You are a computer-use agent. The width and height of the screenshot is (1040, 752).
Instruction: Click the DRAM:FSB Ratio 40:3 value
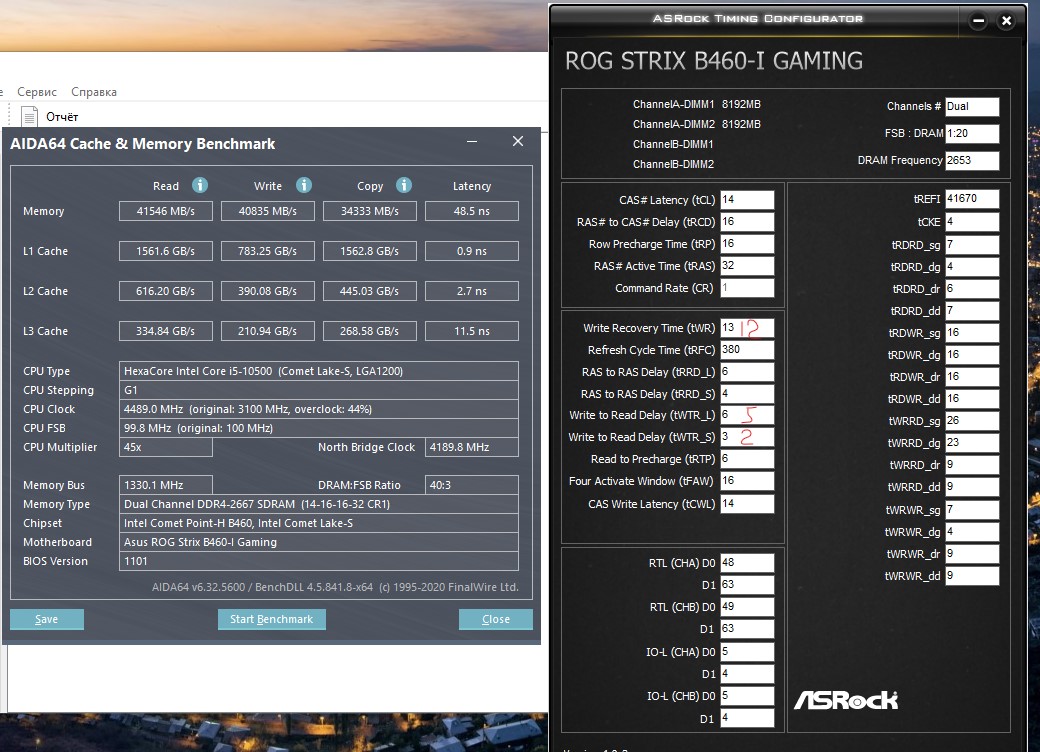click(x=472, y=485)
